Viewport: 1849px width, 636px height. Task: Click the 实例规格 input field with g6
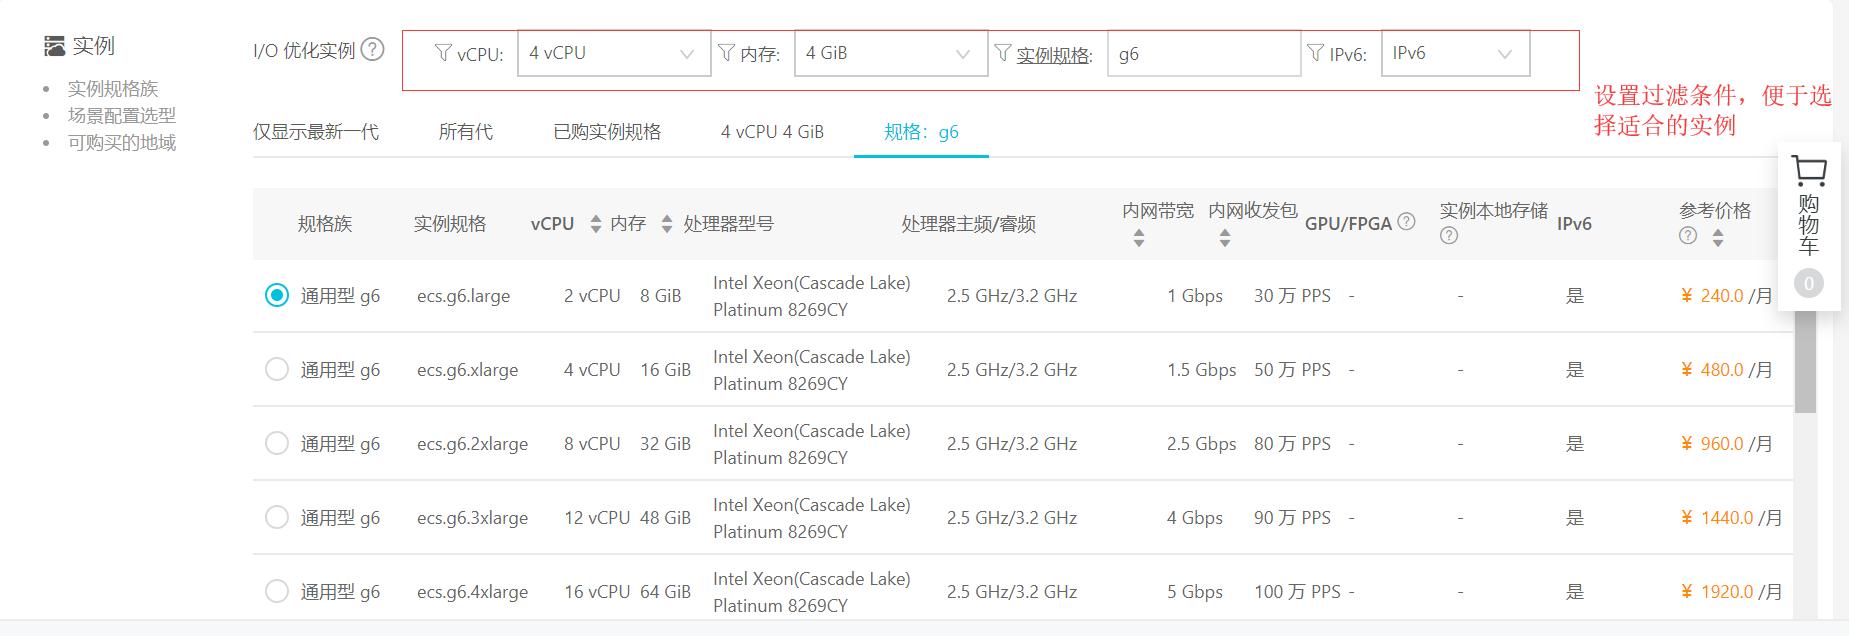point(1203,54)
